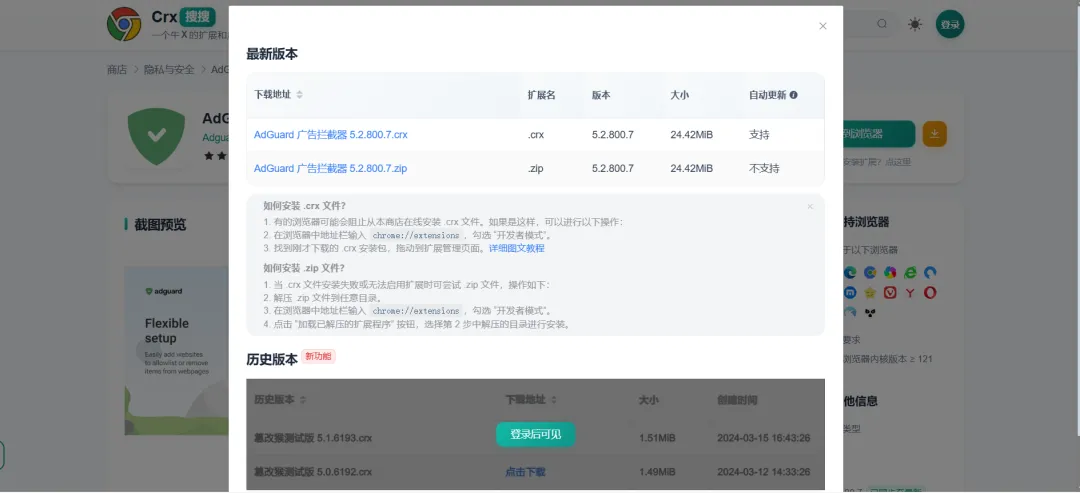The image size is (1080, 493).
Task: Click the 1.49MiB size cell
Action: click(657, 472)
